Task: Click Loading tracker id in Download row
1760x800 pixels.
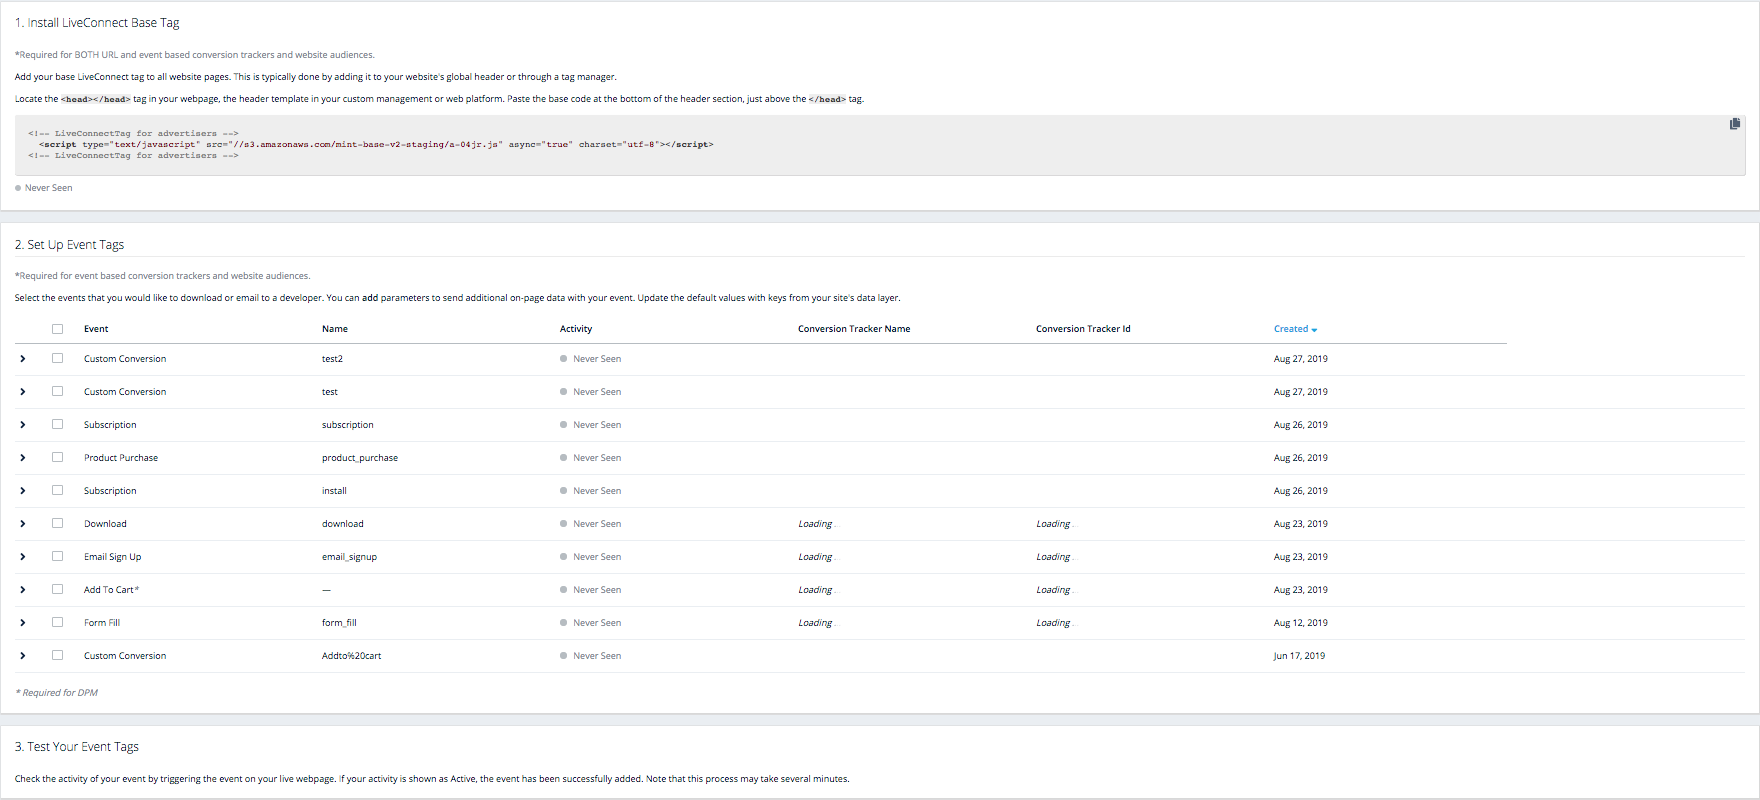Action: 1053,524
